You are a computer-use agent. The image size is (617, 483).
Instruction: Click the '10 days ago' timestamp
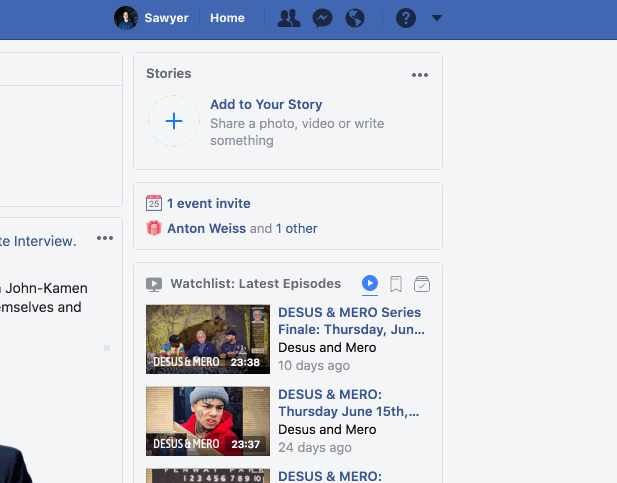pyautogui.click(x=314, y=365)
